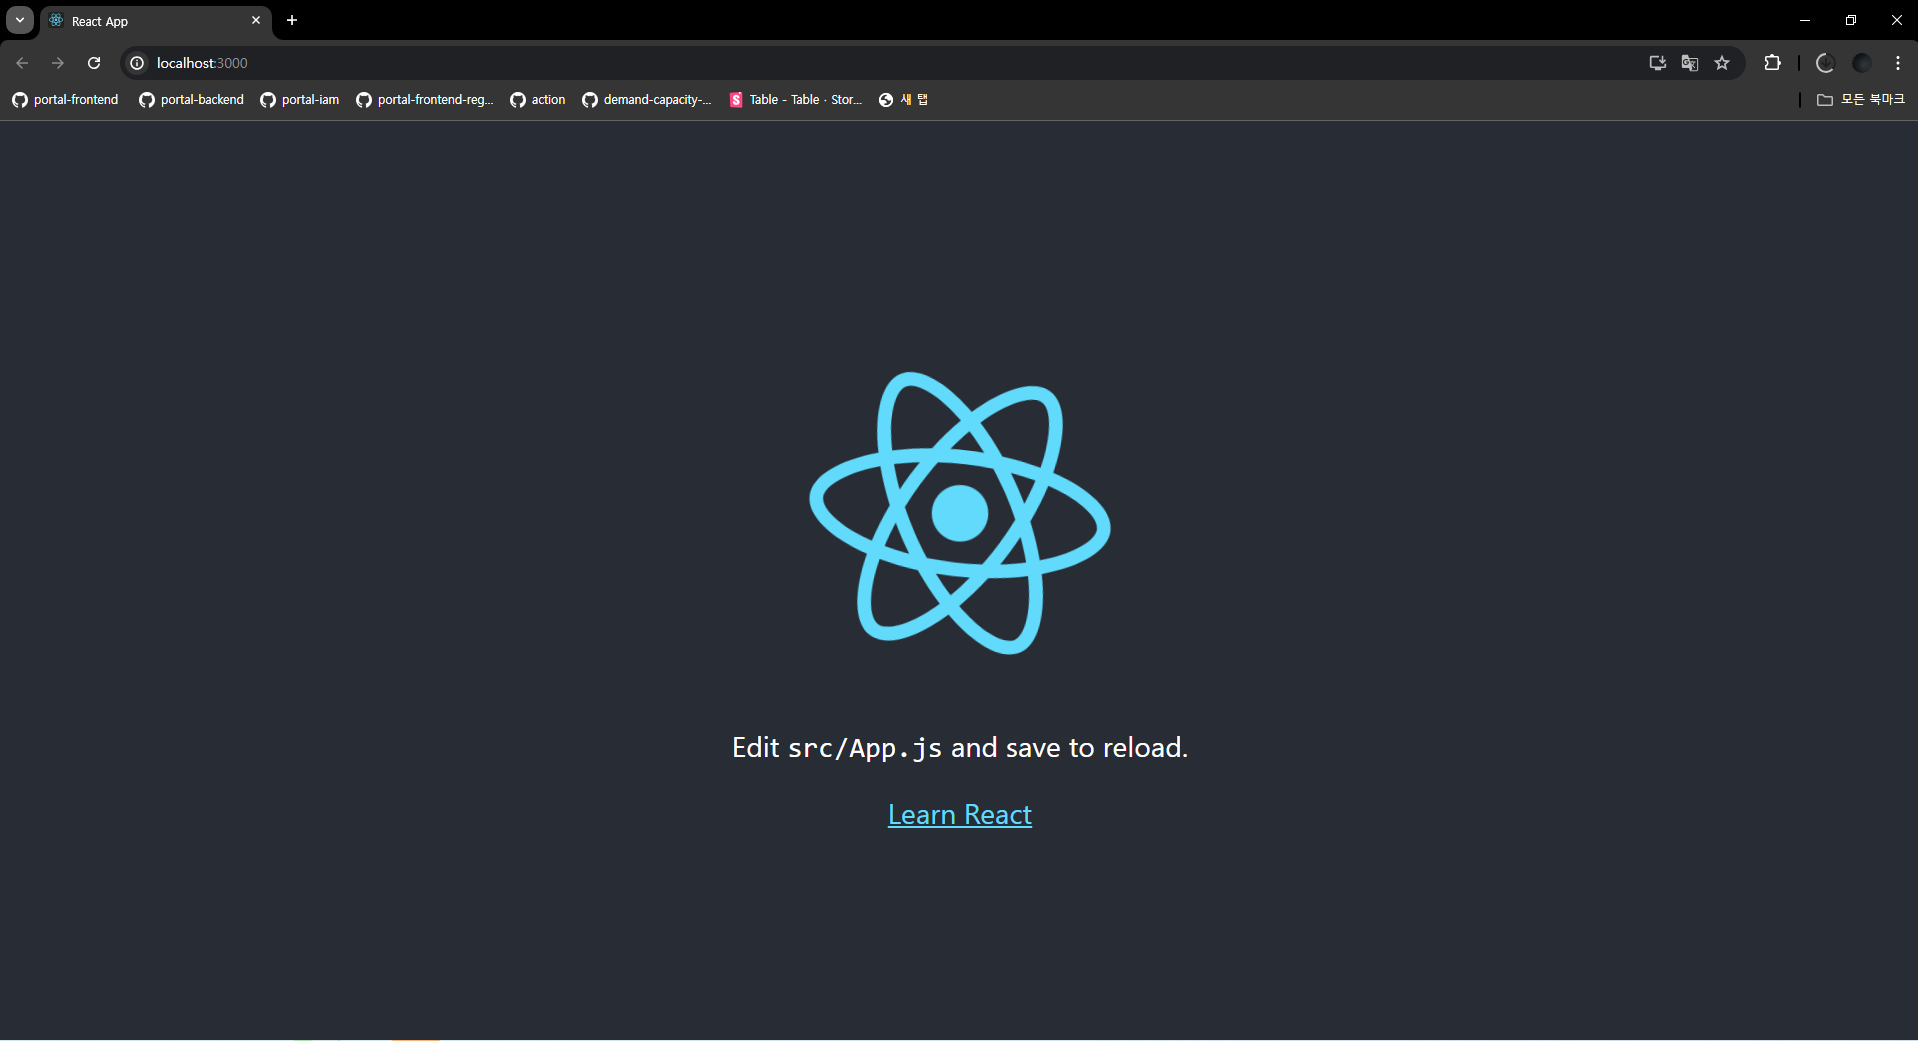Click the spinning React logo
This screenshot has height=1041, width=1918.
click(x=959, y=513)
